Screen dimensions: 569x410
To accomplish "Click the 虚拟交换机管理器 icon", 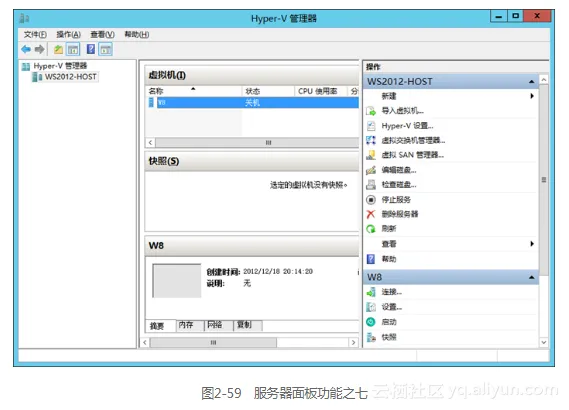I will click(x=371, y=140).
